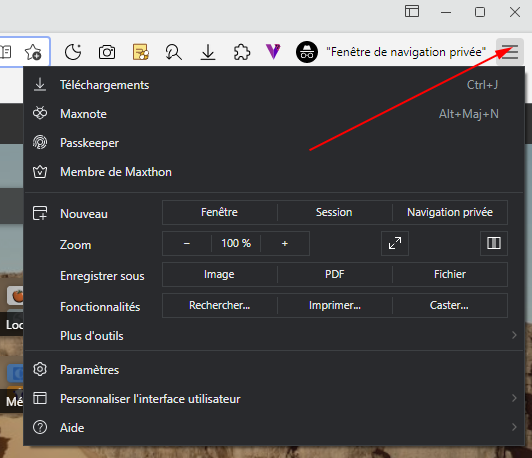
Task: Save the page as Image
Action: [x=220, y=274]
